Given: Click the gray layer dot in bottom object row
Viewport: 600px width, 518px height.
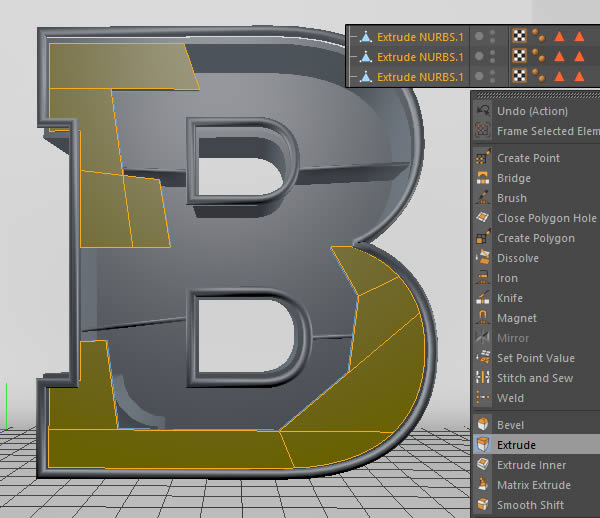Looking at the screenshot, I should (479, 76).
